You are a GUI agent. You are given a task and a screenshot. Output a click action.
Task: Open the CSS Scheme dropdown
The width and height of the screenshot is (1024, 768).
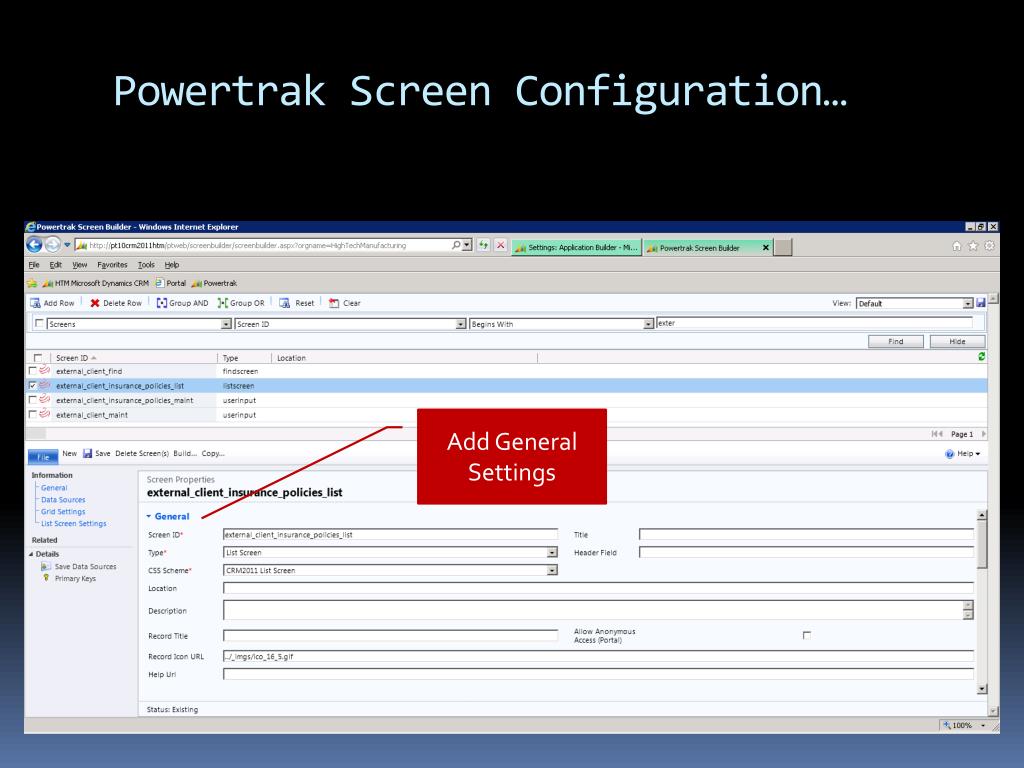pyautogui.click(x=552, y=570)
